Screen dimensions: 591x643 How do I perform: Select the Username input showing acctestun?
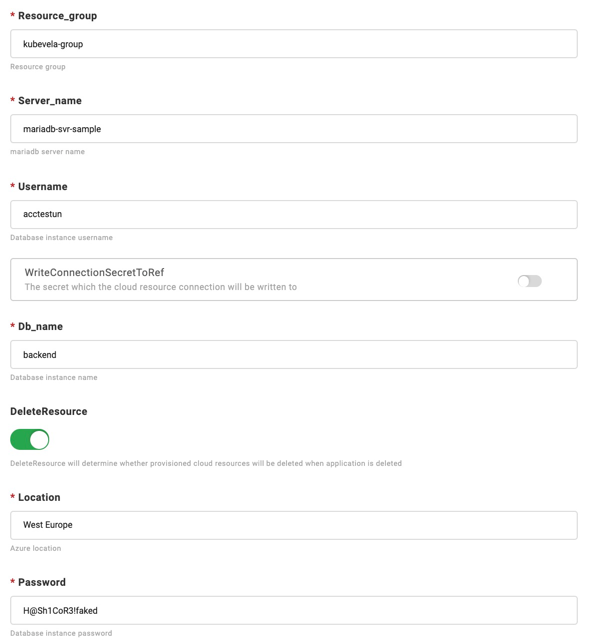tap(294, 214)
